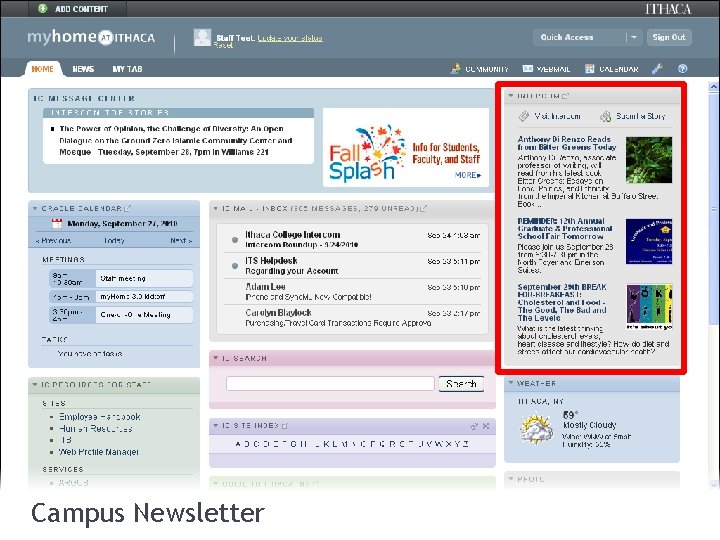The width and height of the screenshot is (720, 540).
Task: Click the Fall Splash banner image
Action: (405, 148)
